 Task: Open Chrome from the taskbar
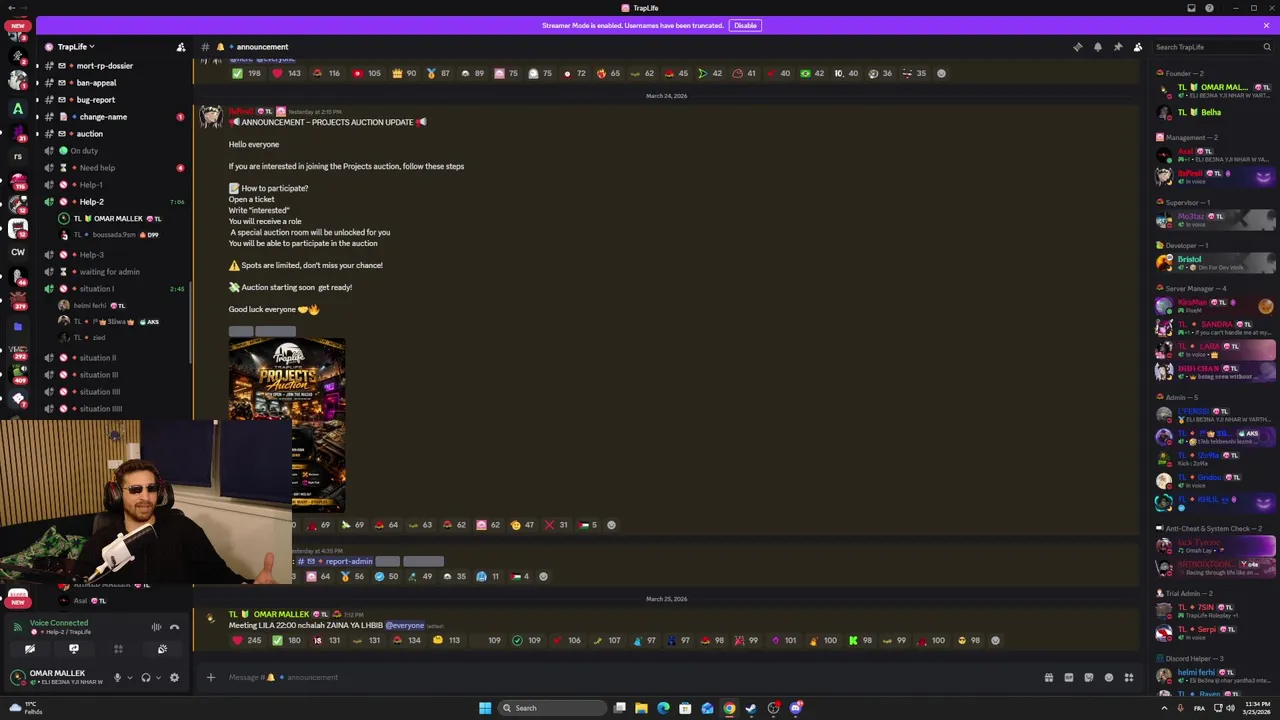[x=729, y=708]
